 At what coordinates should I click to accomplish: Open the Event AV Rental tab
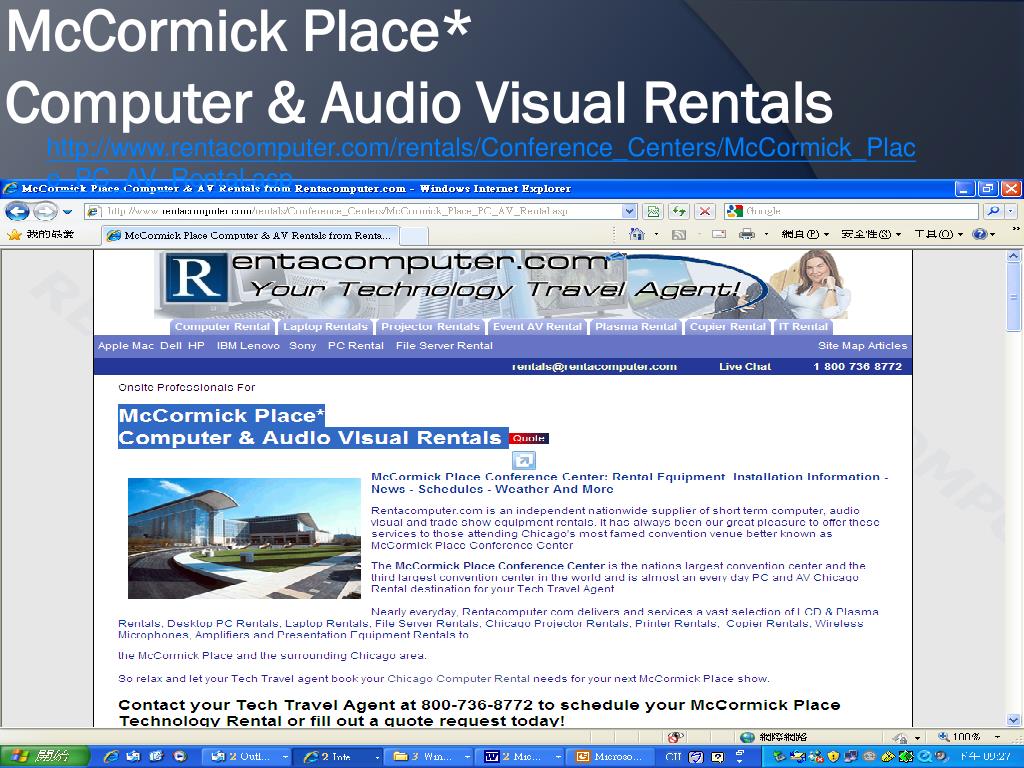(x=537, y=327)
